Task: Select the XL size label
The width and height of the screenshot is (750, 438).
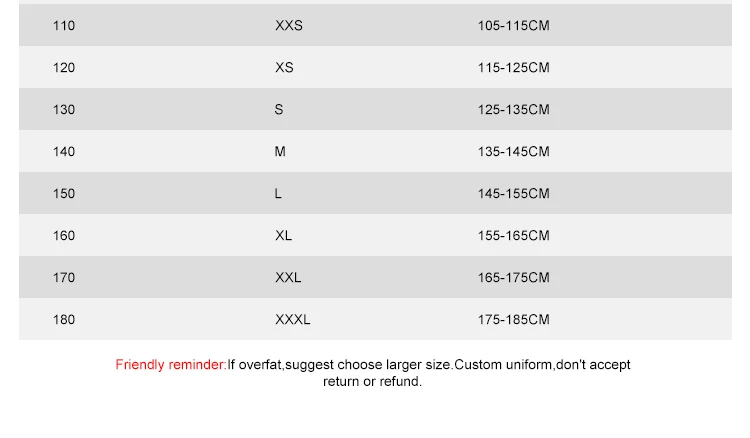Action: click(283, 236)
